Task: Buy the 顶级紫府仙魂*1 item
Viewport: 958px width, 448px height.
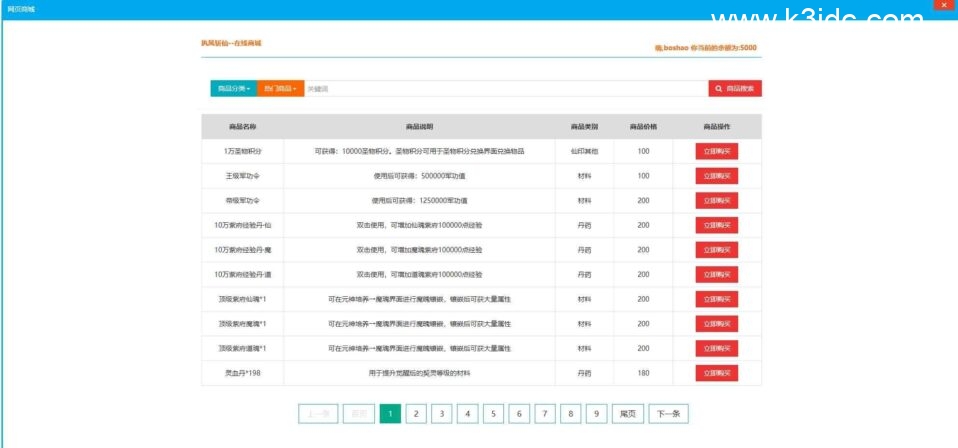Action: pyautogui.click(x=717, y=299)
